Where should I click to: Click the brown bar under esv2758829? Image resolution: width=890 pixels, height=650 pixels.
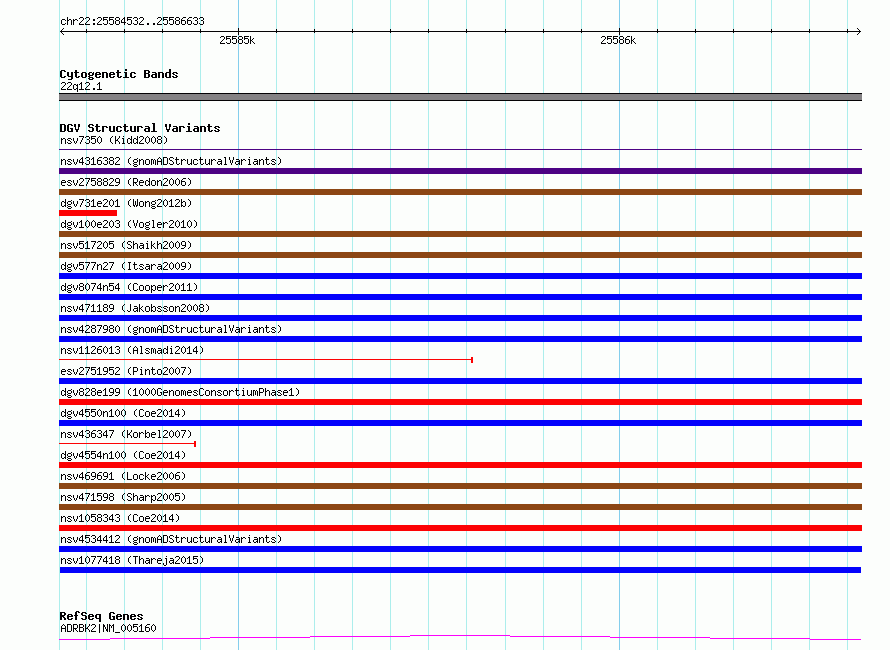click(x=460, y=192)
